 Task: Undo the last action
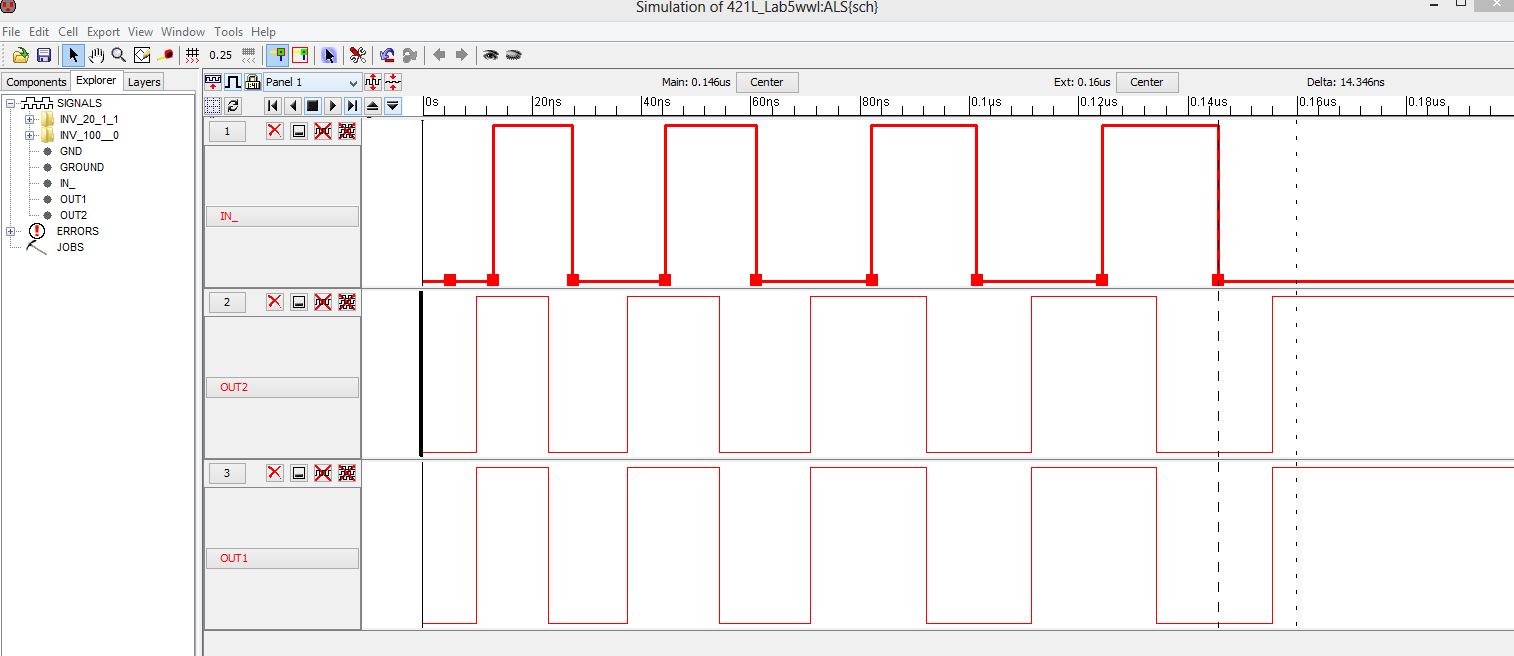[387, 55]
